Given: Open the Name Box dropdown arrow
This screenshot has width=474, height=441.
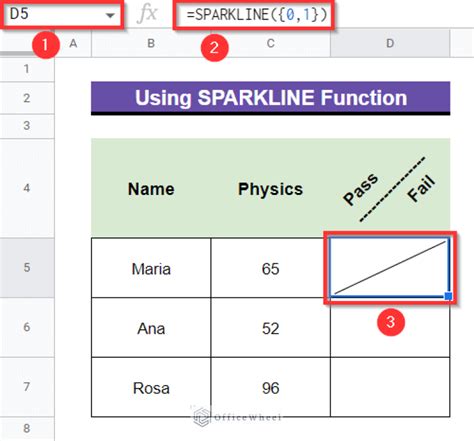Looking at the screenshot, I should [x=110, y=15].
